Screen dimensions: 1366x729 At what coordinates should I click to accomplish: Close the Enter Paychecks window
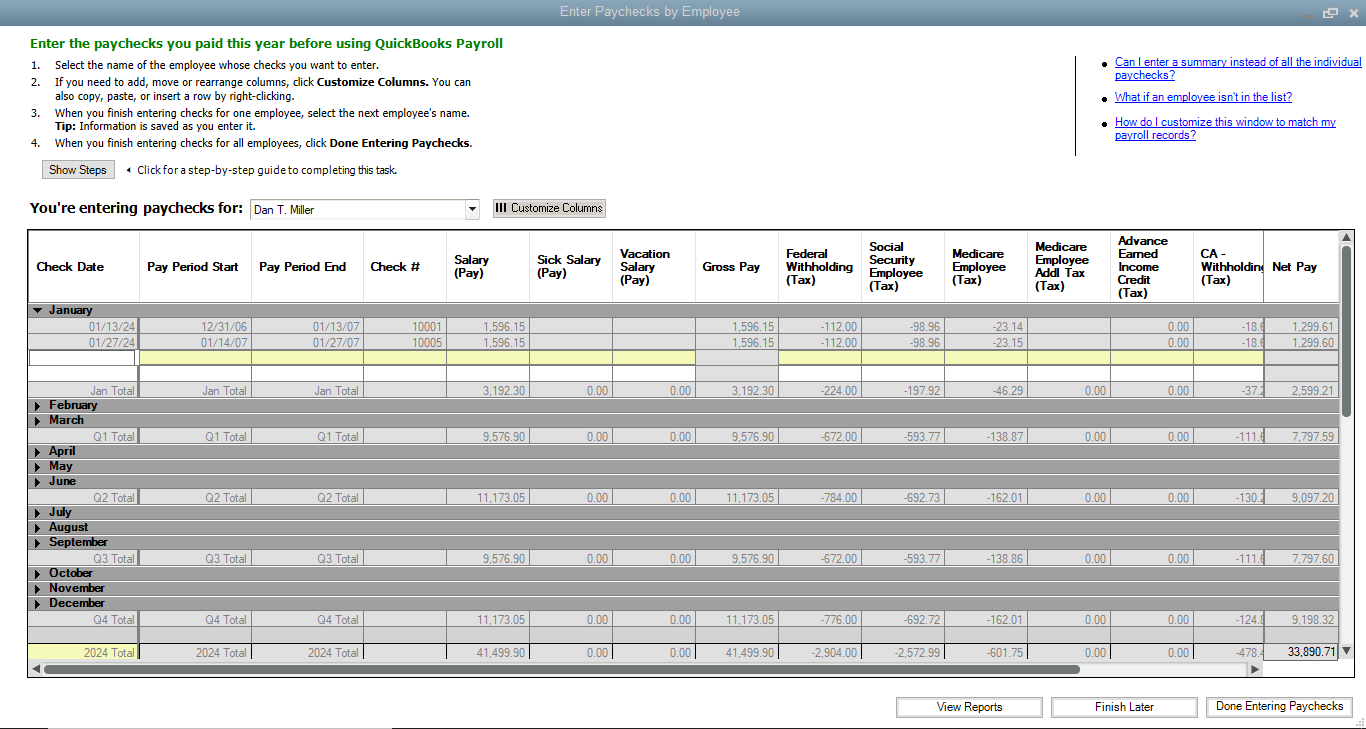tap(1353, 12)
